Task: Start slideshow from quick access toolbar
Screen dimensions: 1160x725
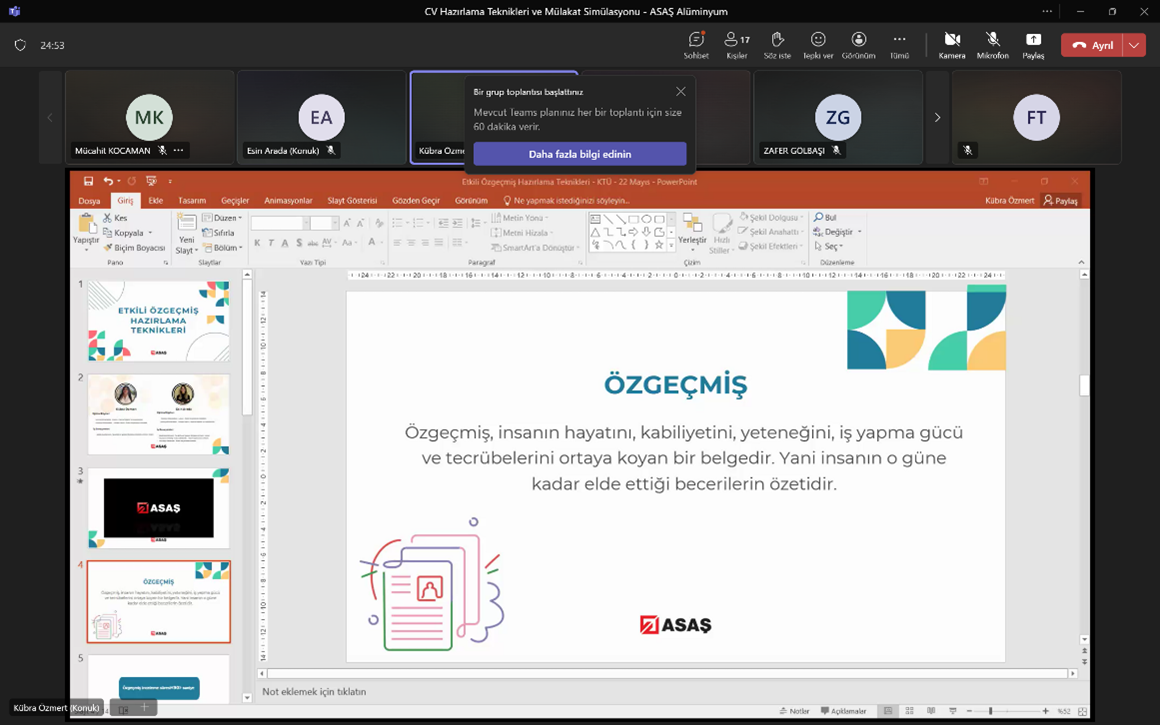Action: pyautogui.click(x=152, y=181)
